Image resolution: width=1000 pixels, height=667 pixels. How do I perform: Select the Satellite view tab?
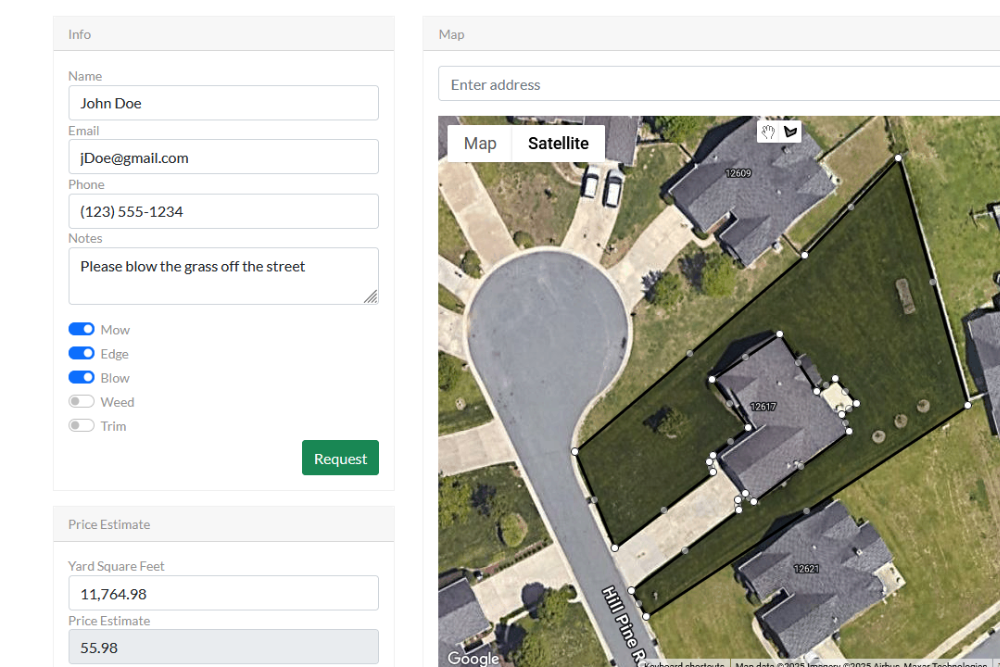tap(558, 143)
